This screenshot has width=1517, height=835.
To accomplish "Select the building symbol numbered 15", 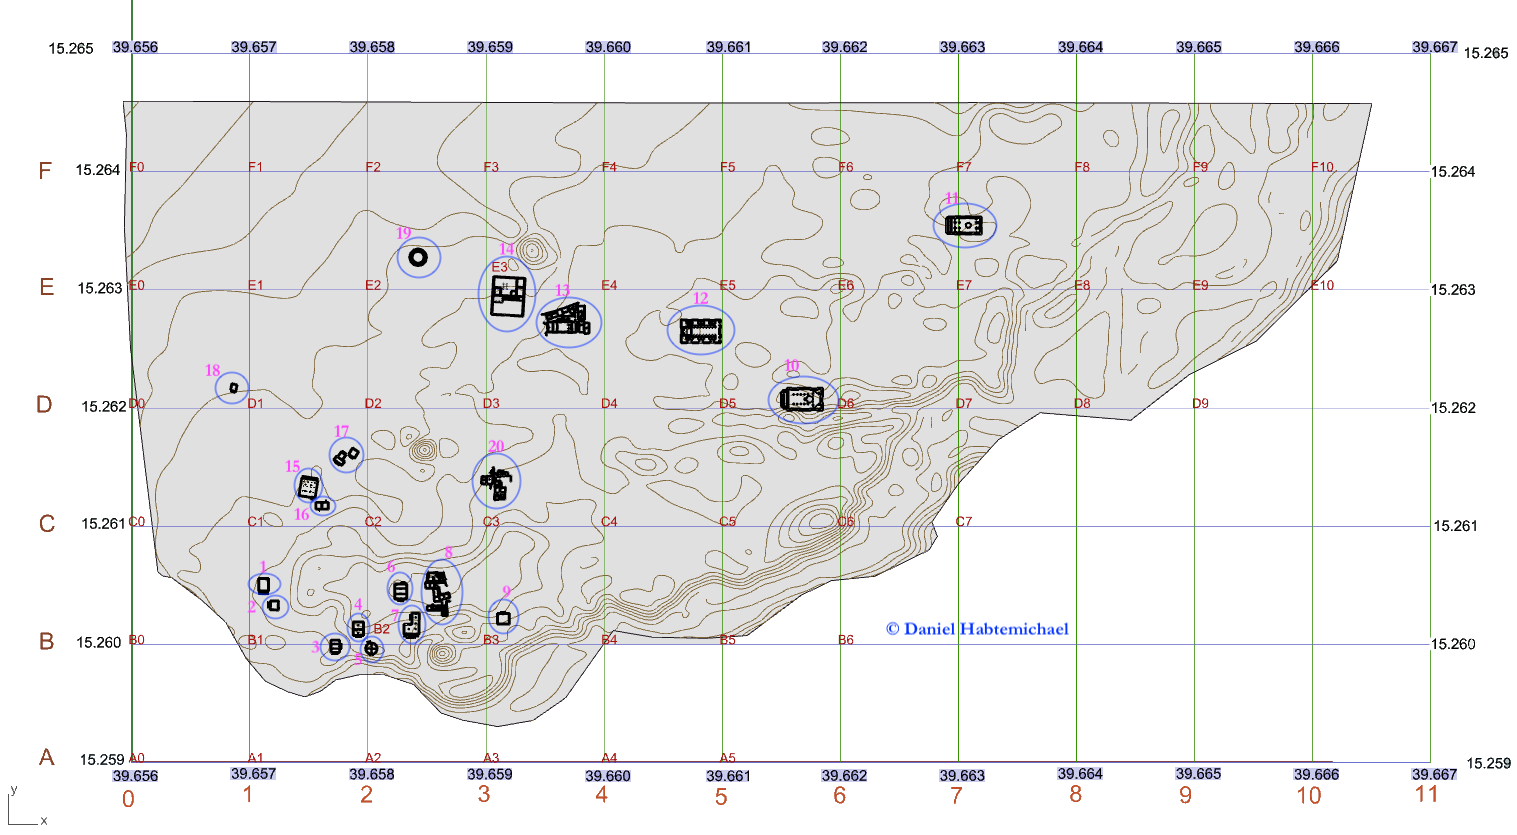I will tap(309, 487).
